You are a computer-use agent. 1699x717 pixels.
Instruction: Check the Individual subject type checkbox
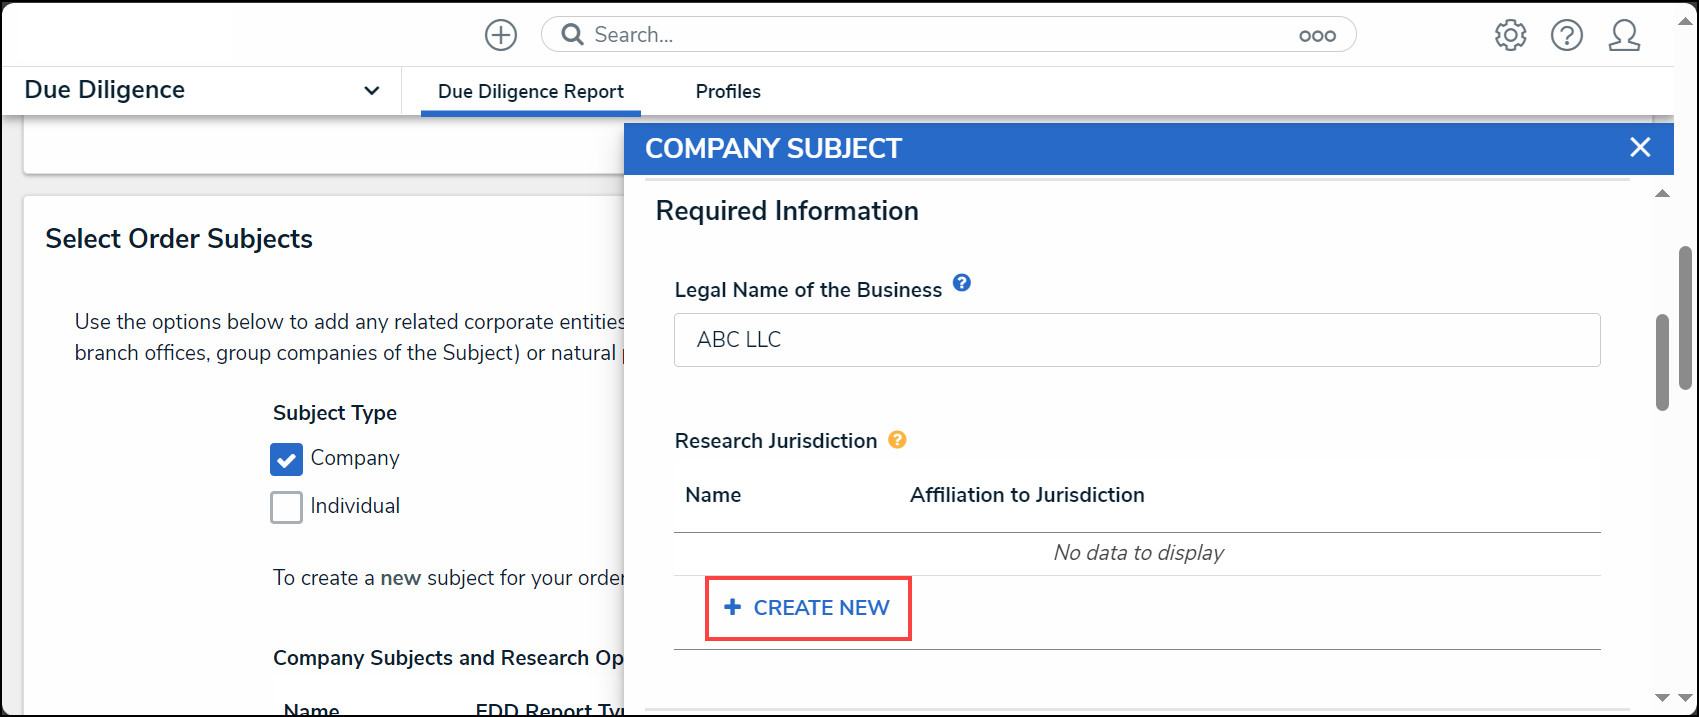click(x=286, y=507)
